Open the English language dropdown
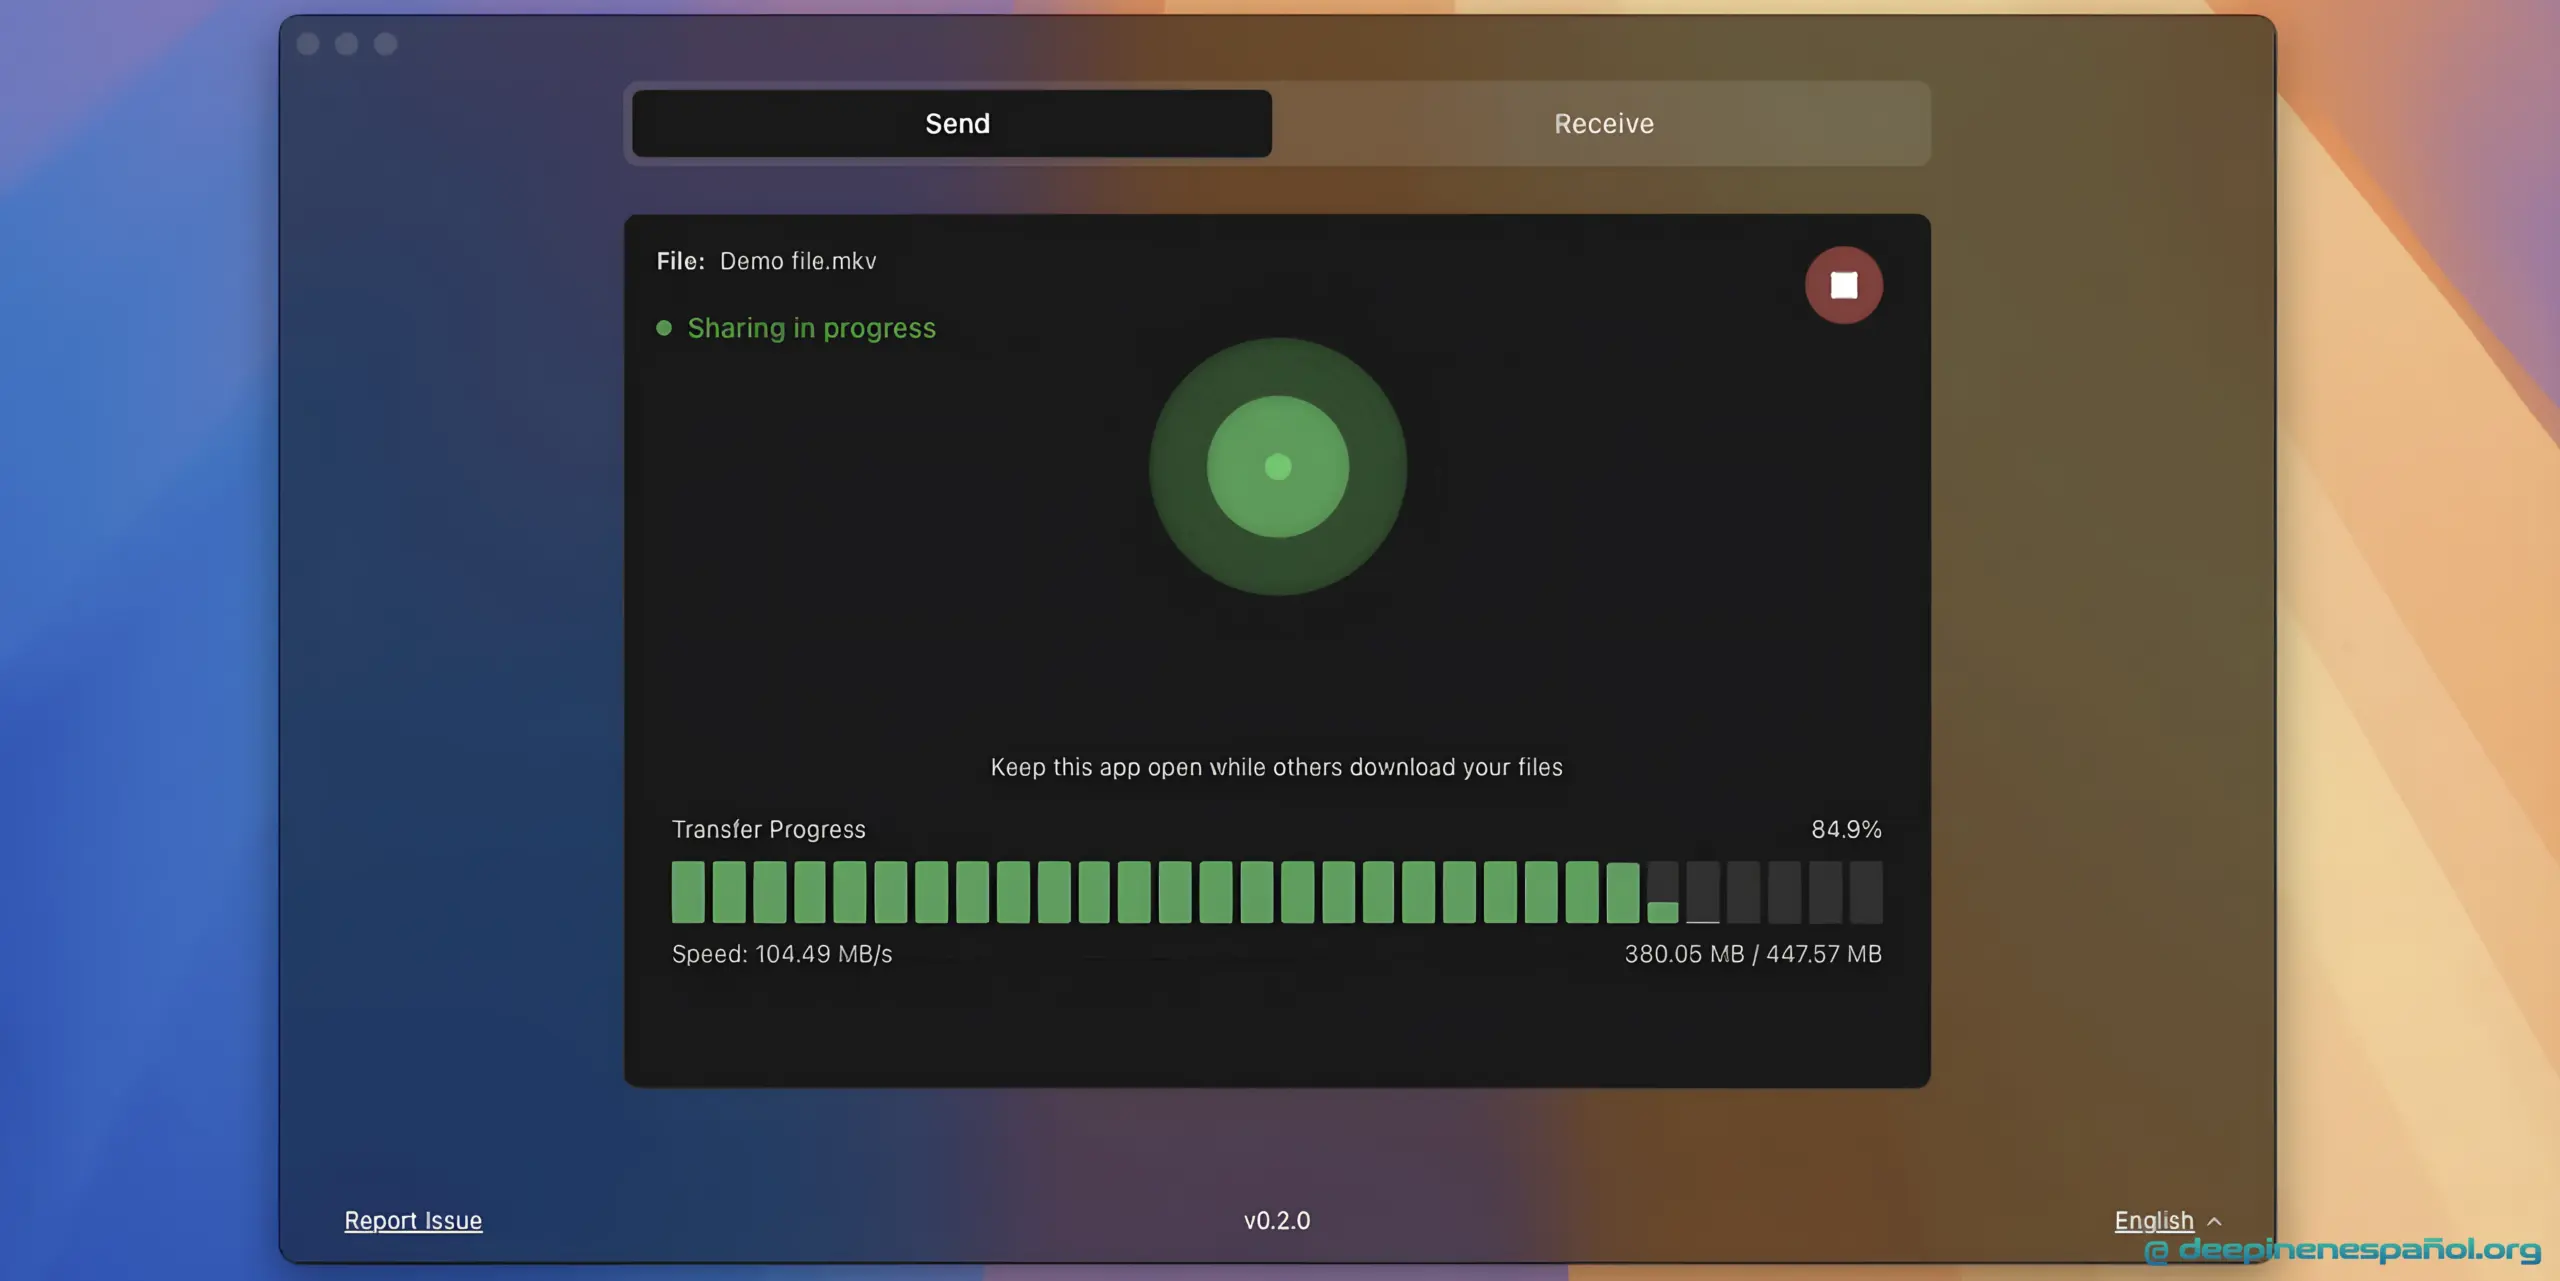The height and width of the screenshot is (1281, 2560). [2167, 1220]
